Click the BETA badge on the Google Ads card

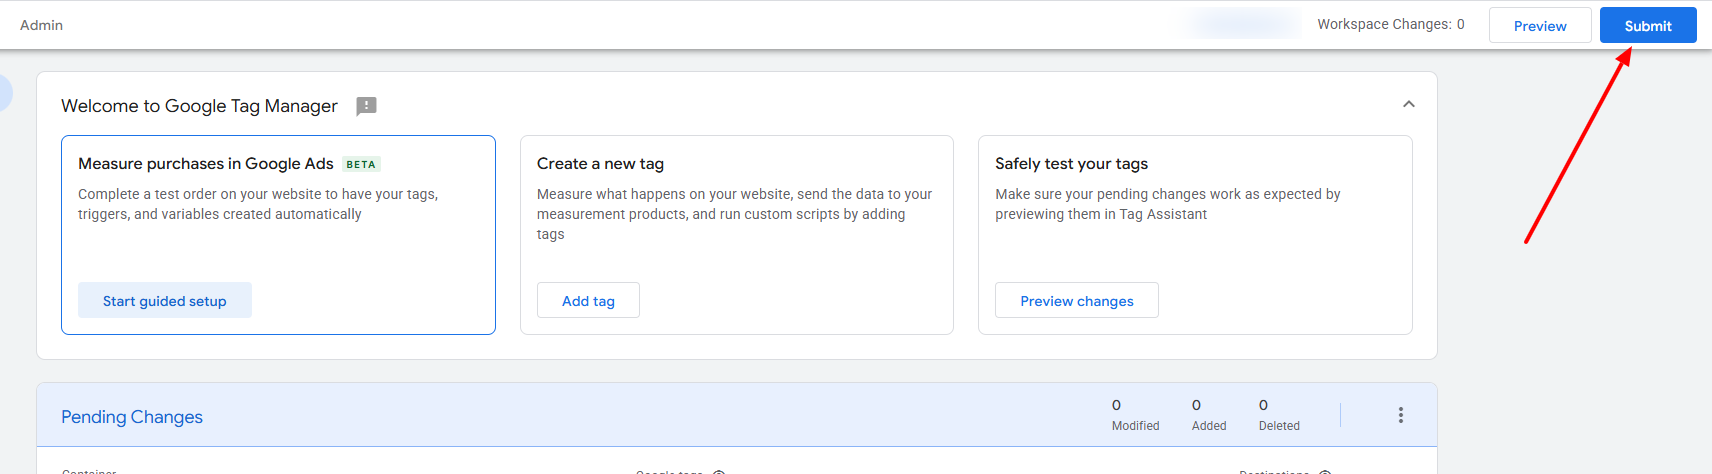[x=361, y=164]
